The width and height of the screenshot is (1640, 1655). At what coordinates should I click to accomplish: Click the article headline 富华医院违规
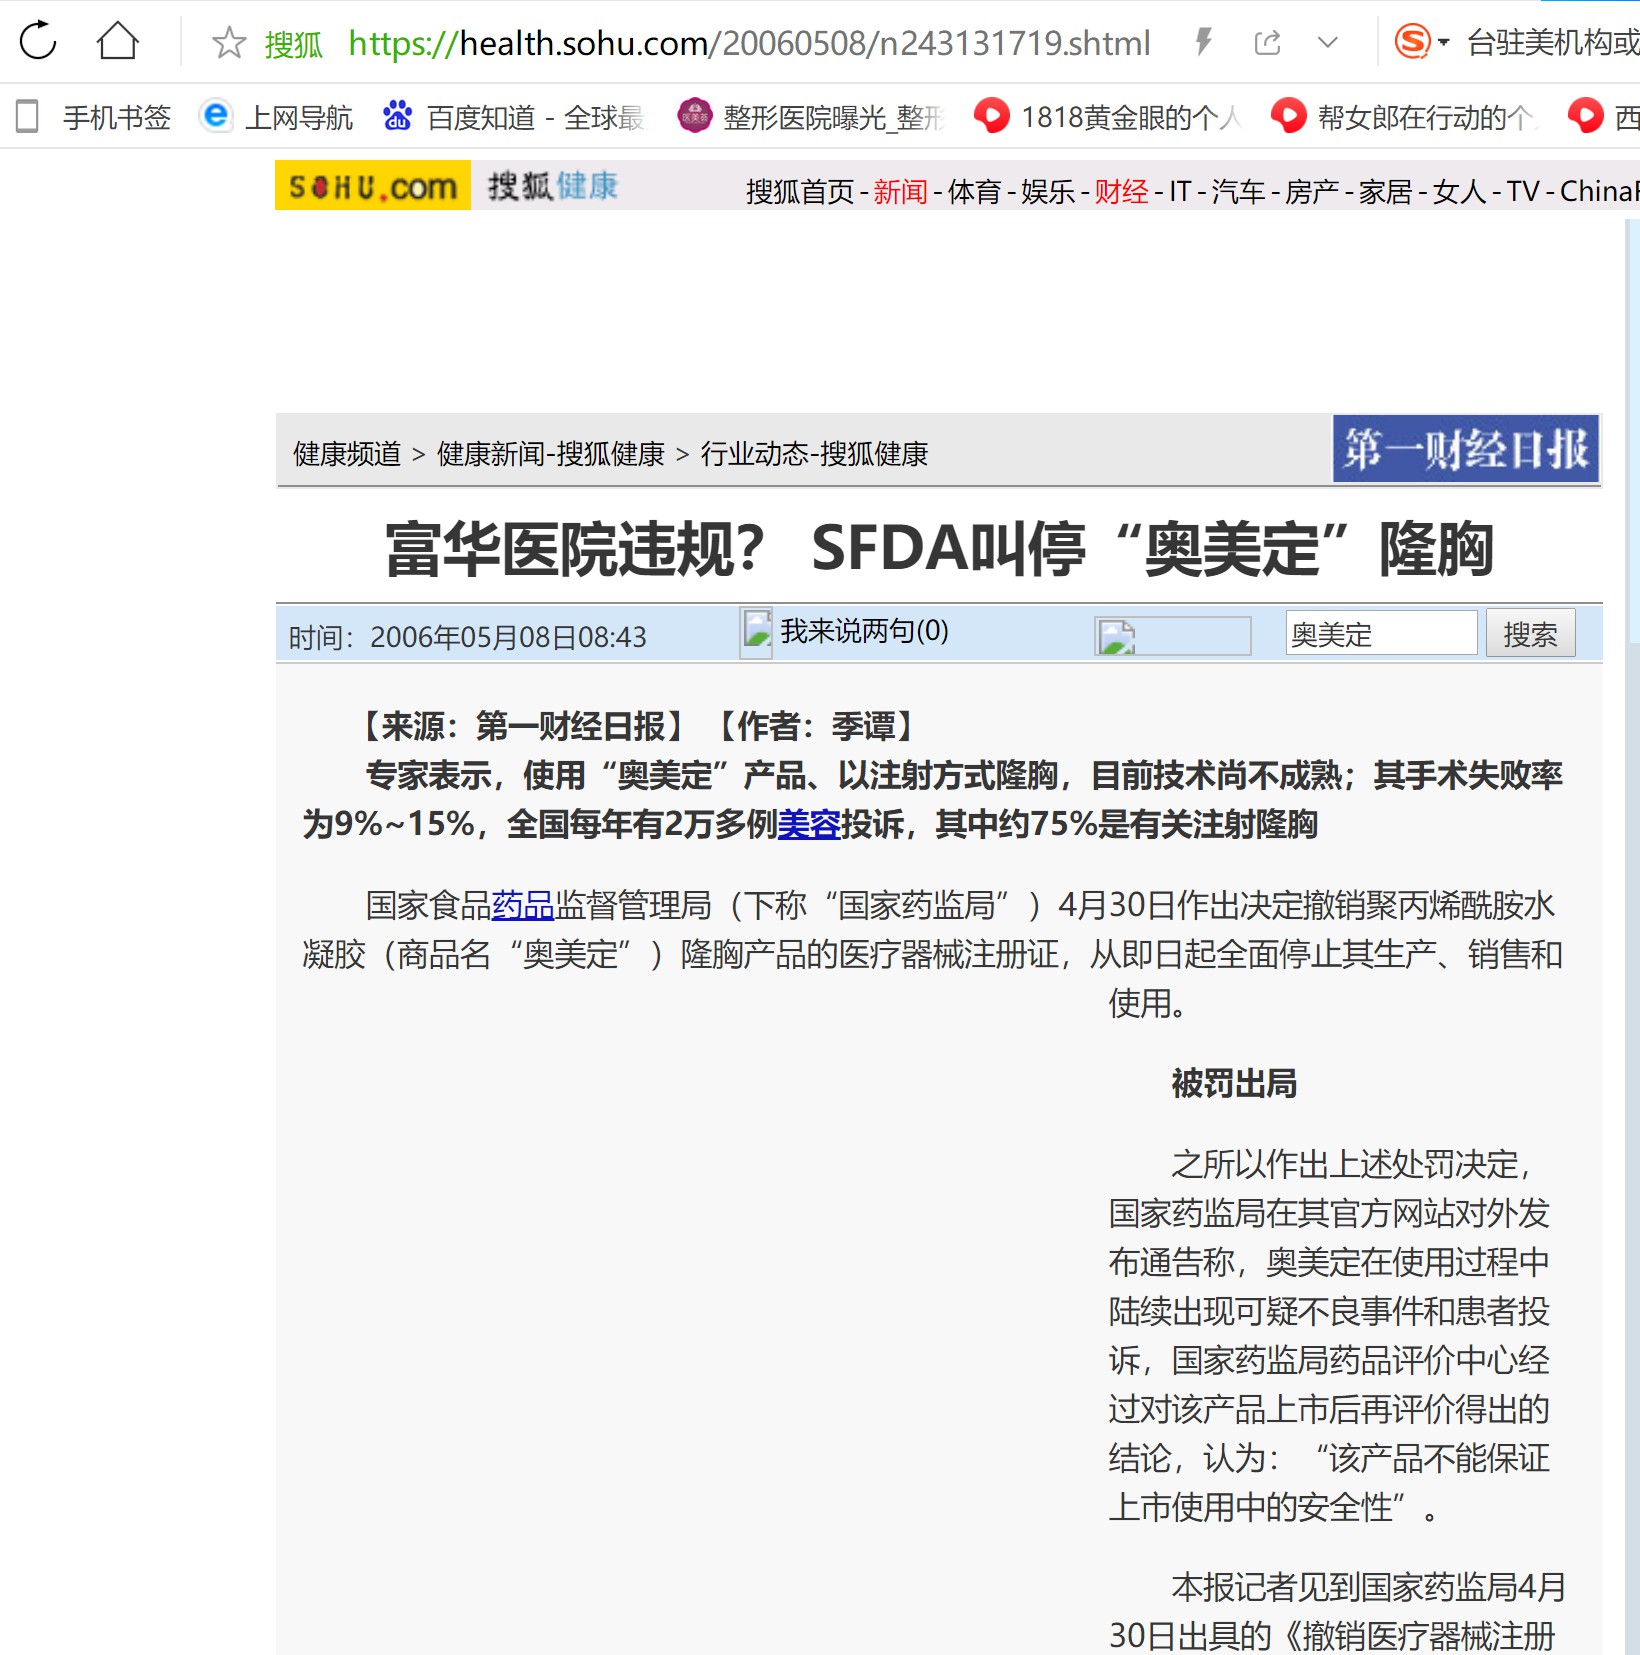tap(939, 549)
